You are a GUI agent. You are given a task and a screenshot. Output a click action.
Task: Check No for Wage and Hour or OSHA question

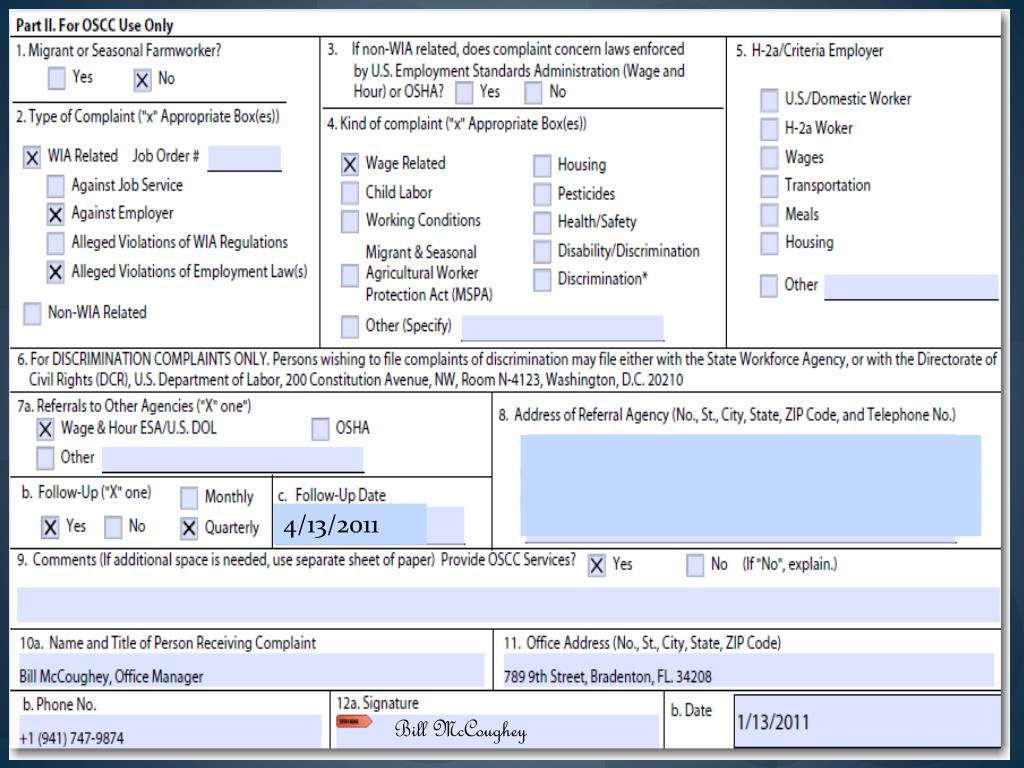[x=534, y=93]
